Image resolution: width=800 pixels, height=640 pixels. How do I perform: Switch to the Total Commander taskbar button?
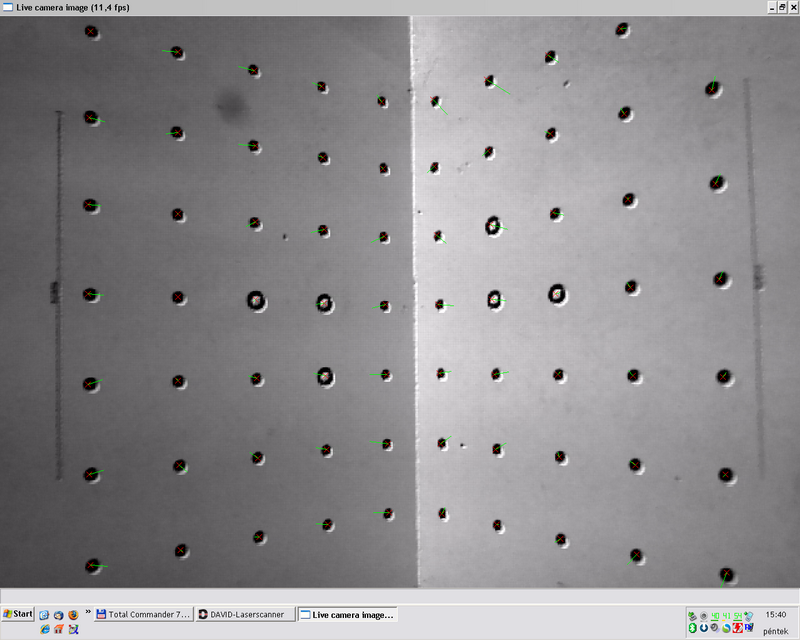click(x=143, y=614)
